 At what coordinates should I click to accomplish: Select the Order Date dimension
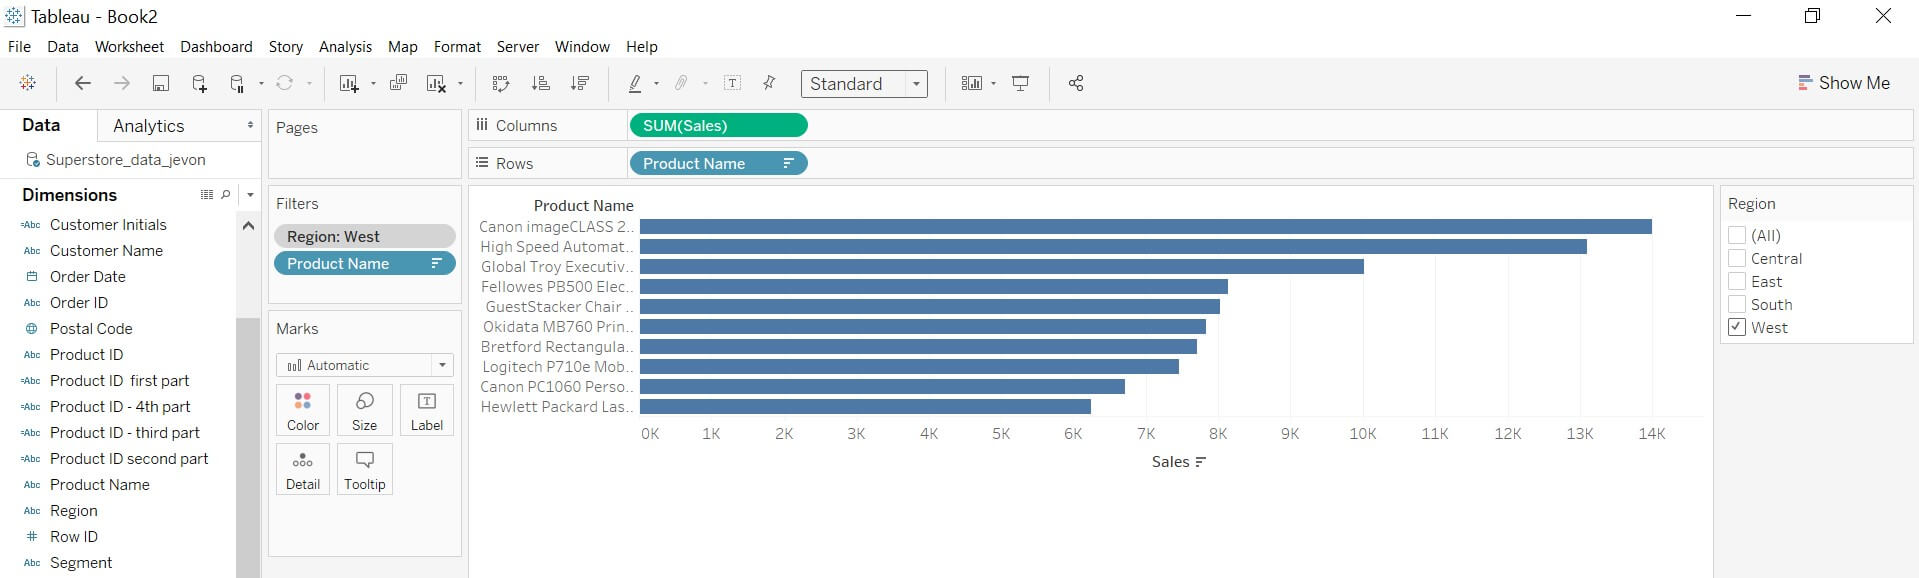click(x=88, y=277)
